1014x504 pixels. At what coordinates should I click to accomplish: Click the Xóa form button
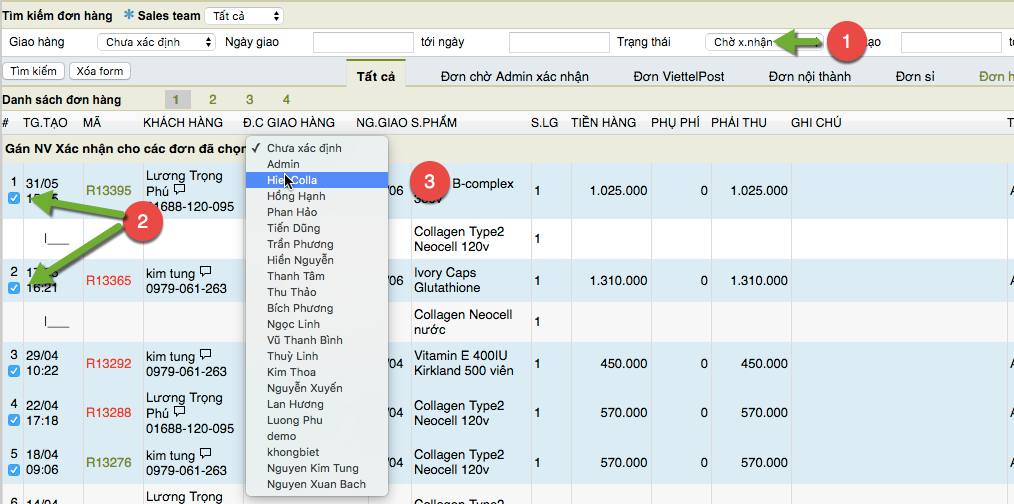(100, 71)
